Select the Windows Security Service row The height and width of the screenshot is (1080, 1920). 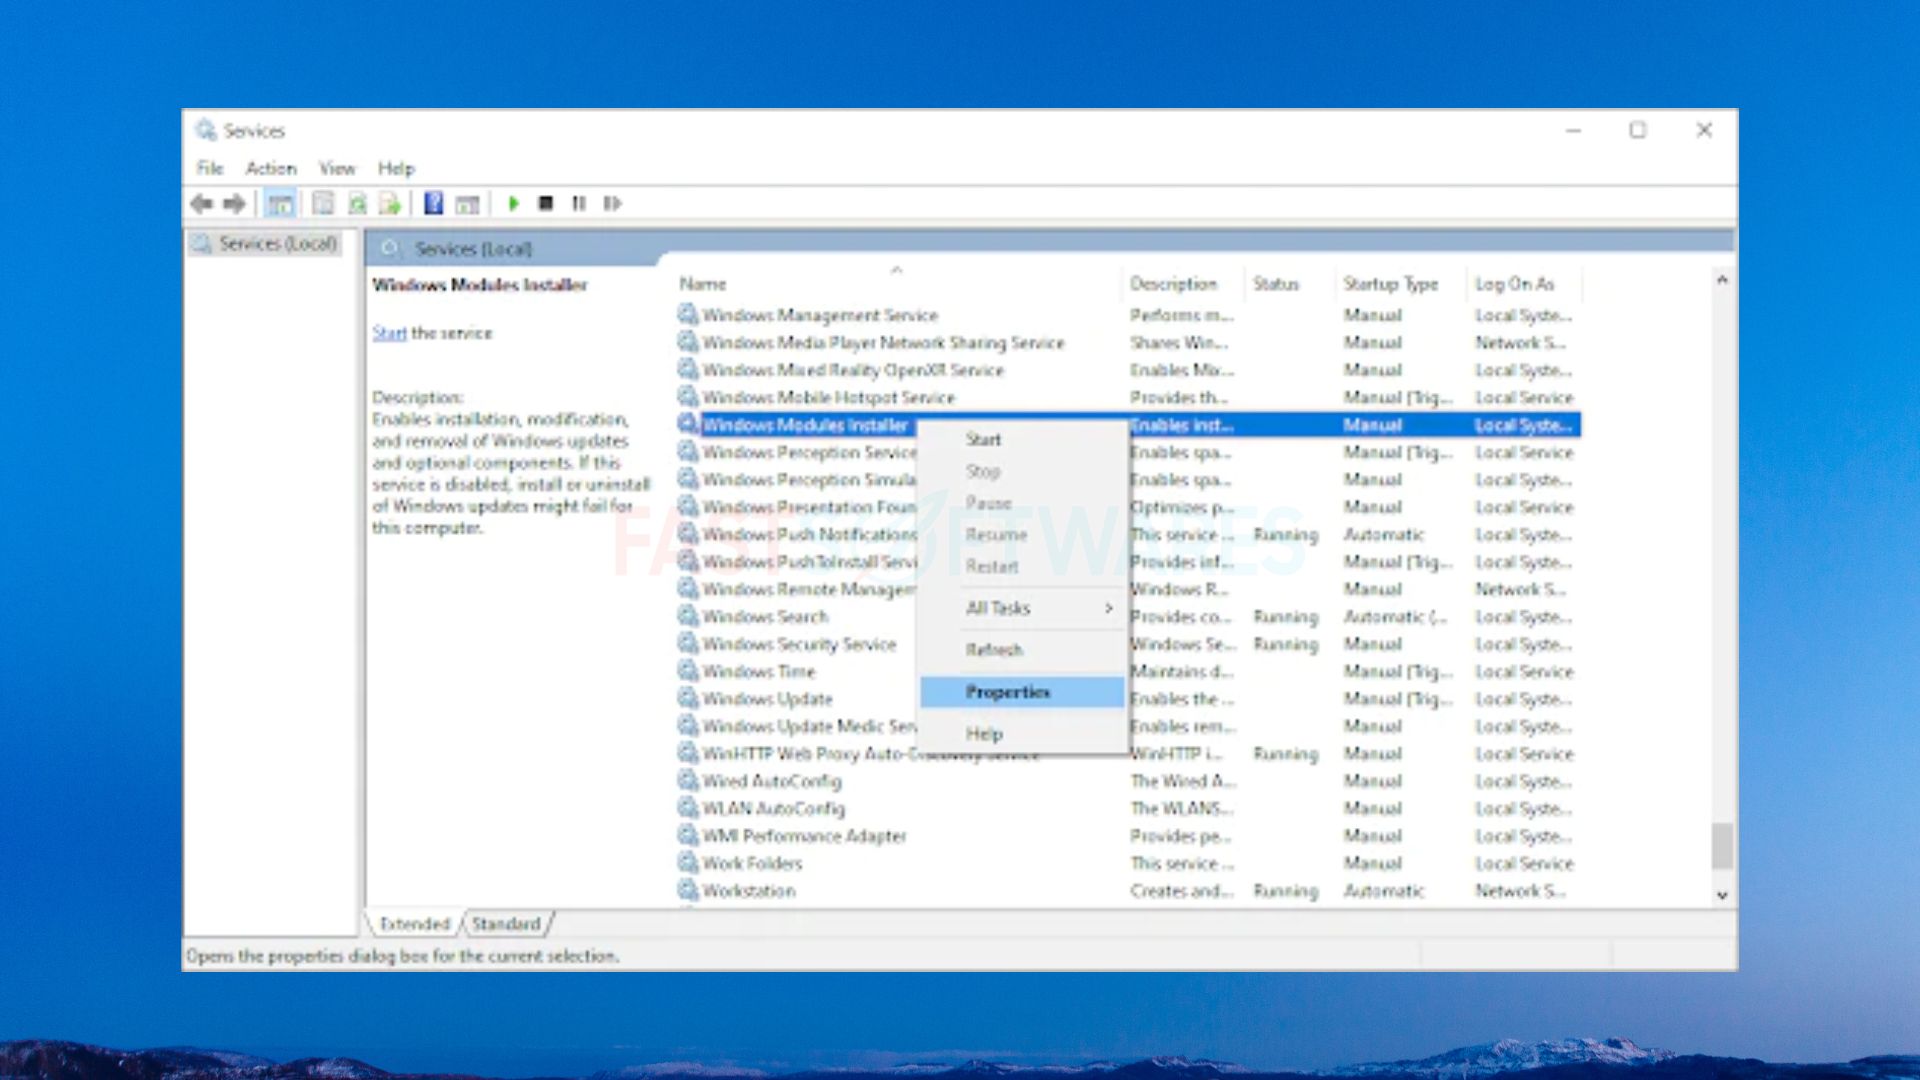point(1128,644)
